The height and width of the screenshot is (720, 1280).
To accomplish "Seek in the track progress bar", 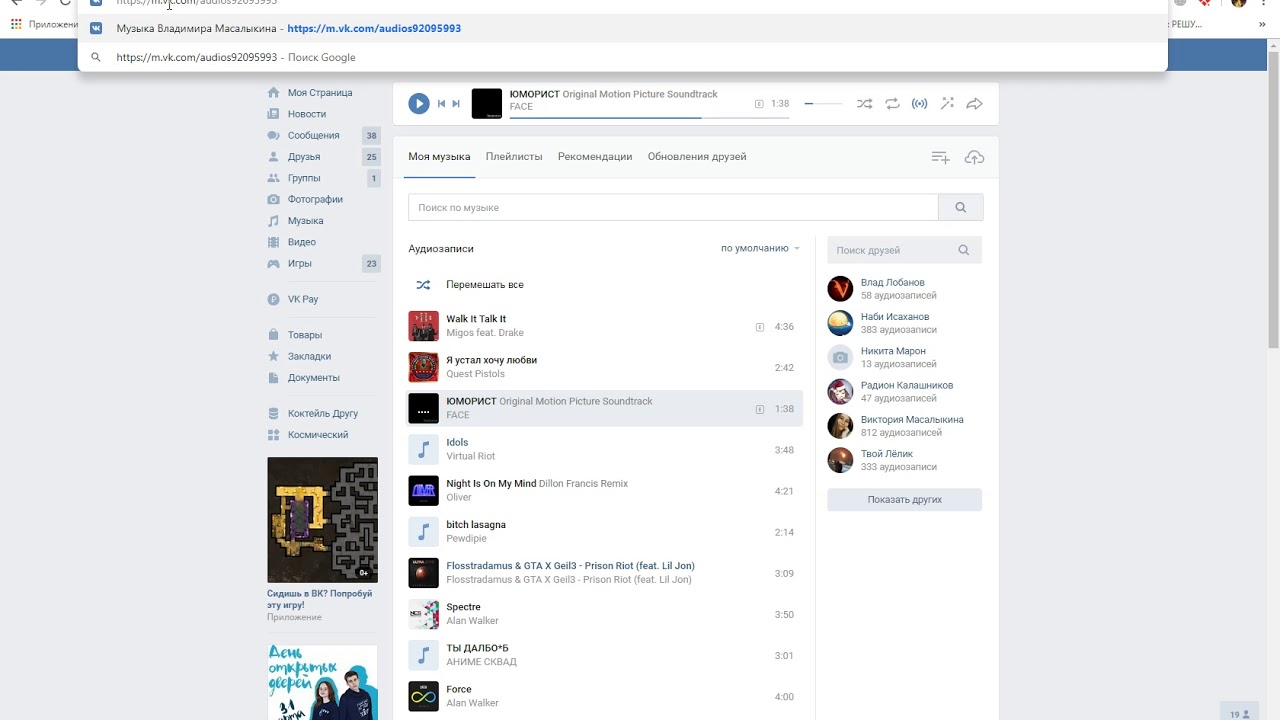I will click(x=649, y=117).
